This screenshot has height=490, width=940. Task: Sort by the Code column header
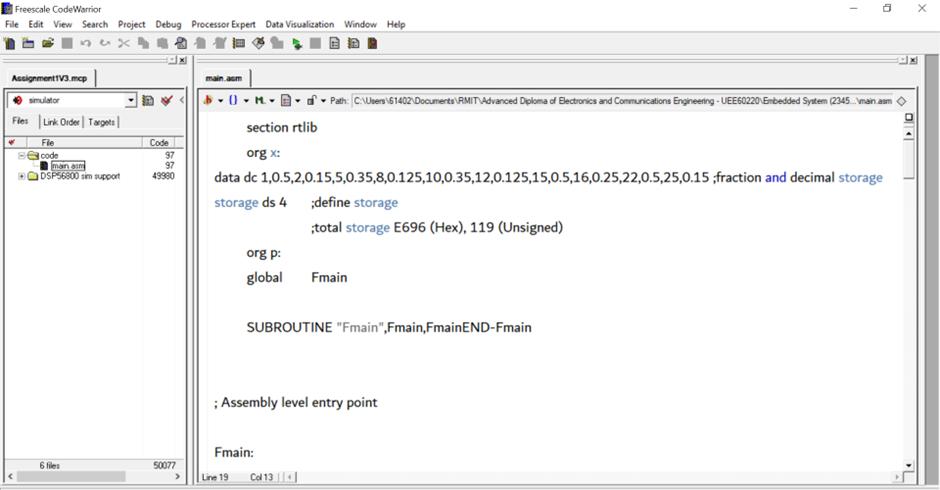[x=159, y=143]
